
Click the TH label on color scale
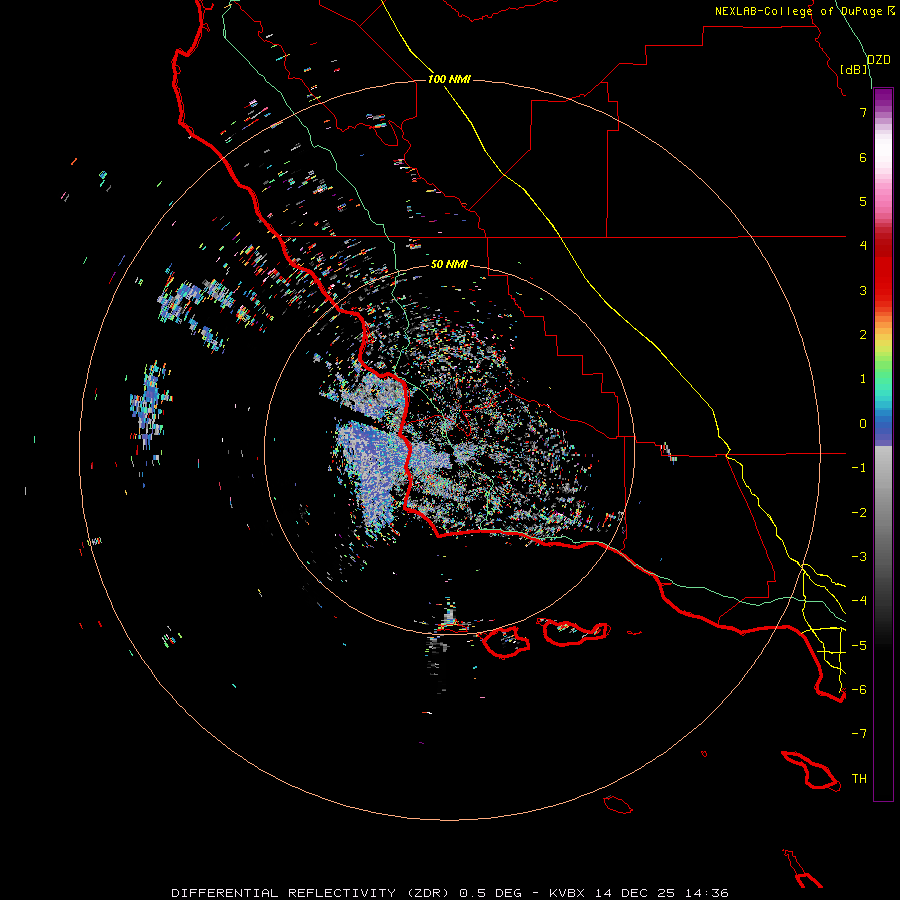tap(859, 779)
